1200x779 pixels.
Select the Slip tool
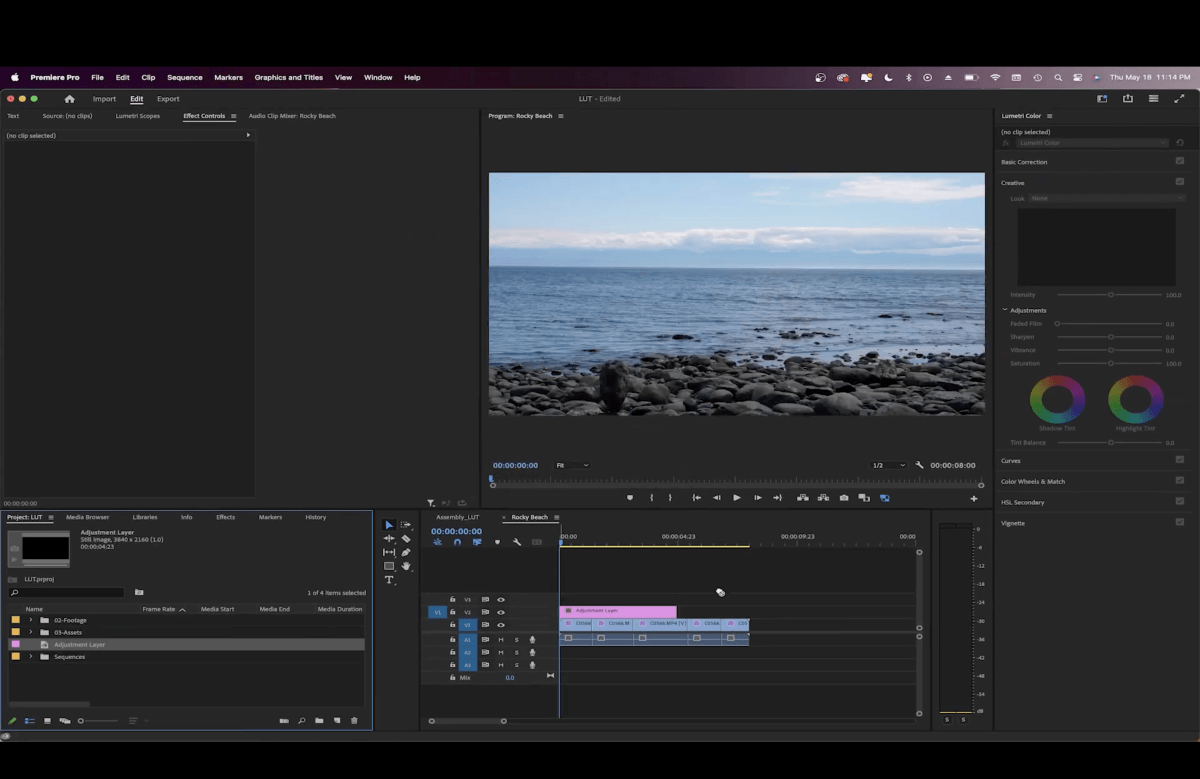389,552
